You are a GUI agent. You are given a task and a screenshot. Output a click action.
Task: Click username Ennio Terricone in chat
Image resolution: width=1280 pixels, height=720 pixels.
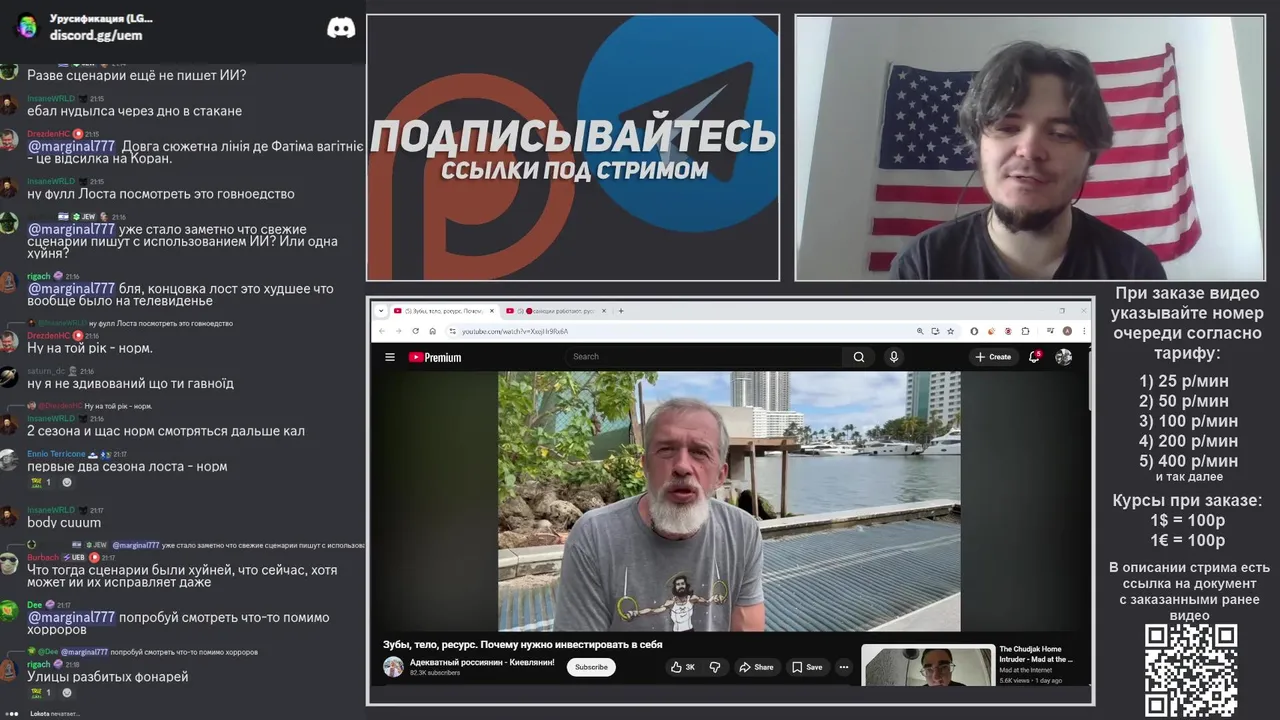click(56, 454)
